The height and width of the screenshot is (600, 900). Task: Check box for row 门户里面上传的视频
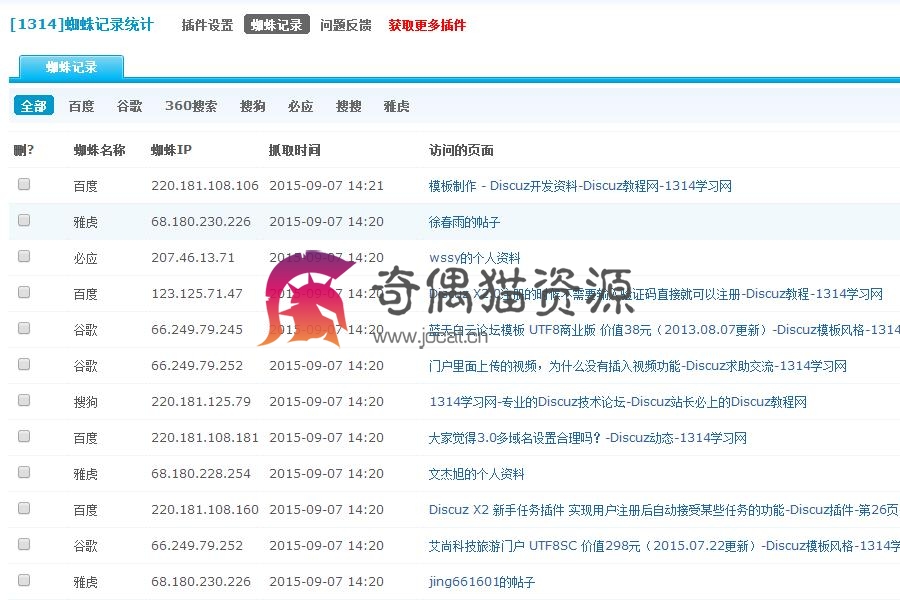pyautogui.click(x=24, y=364)
